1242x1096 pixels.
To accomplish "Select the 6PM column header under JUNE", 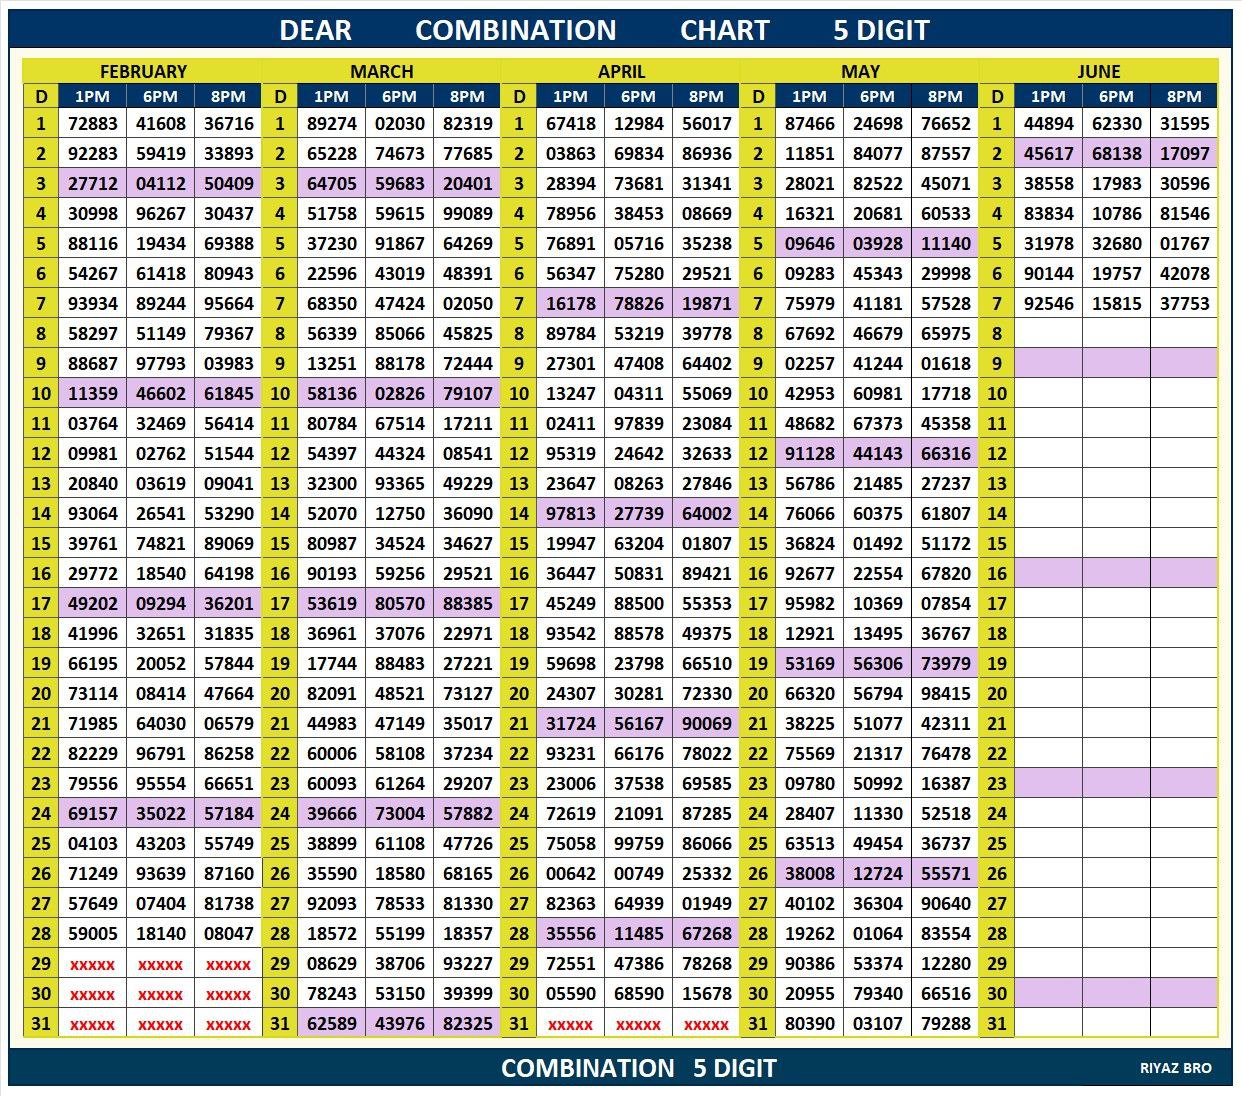I will tap(1116, 96).
